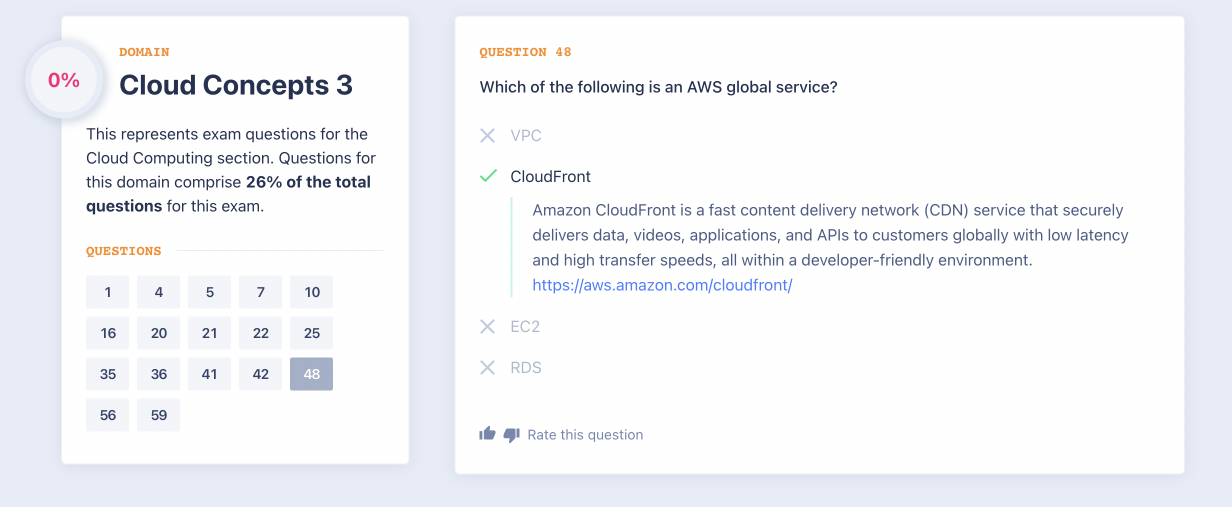The image size is (1232, 507).
Task: Select the RDS answer option
Action: [x=526, y=367]
